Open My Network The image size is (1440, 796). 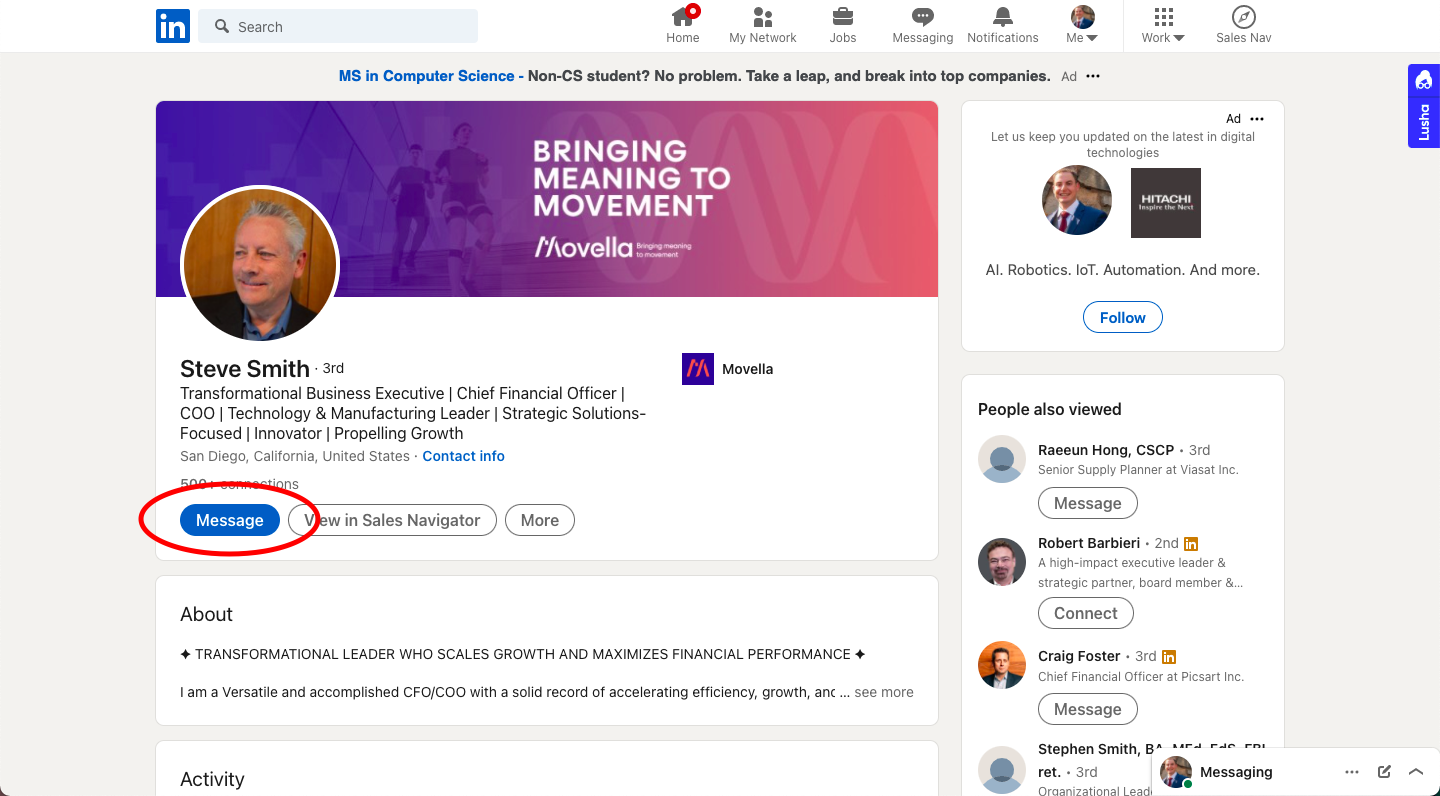point(762,25)
